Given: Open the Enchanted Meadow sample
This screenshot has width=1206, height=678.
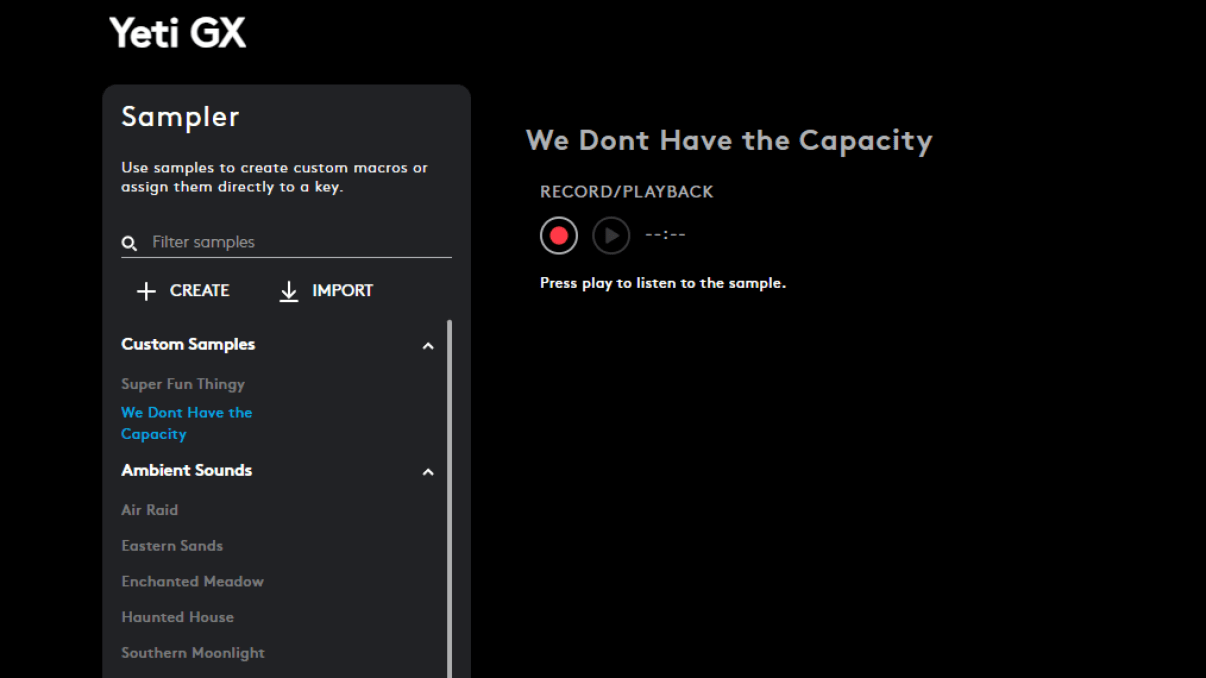Looking at the screenshot, I should click(192, 581).
